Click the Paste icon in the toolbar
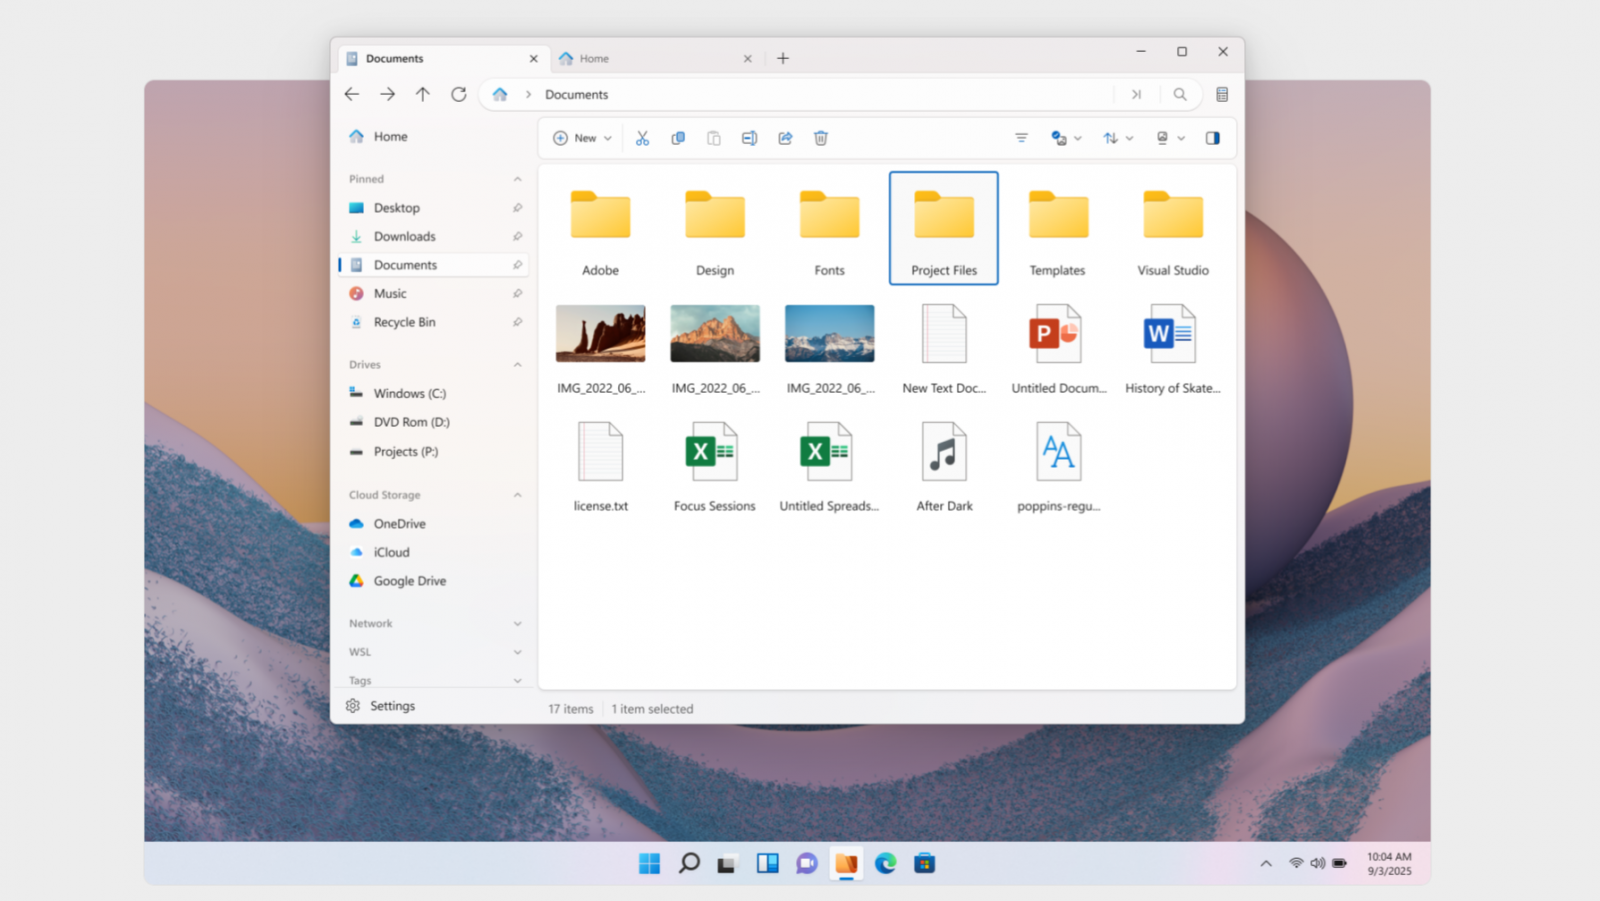The width and height of the screenshot is (1600, 901). tap(713, 137)
